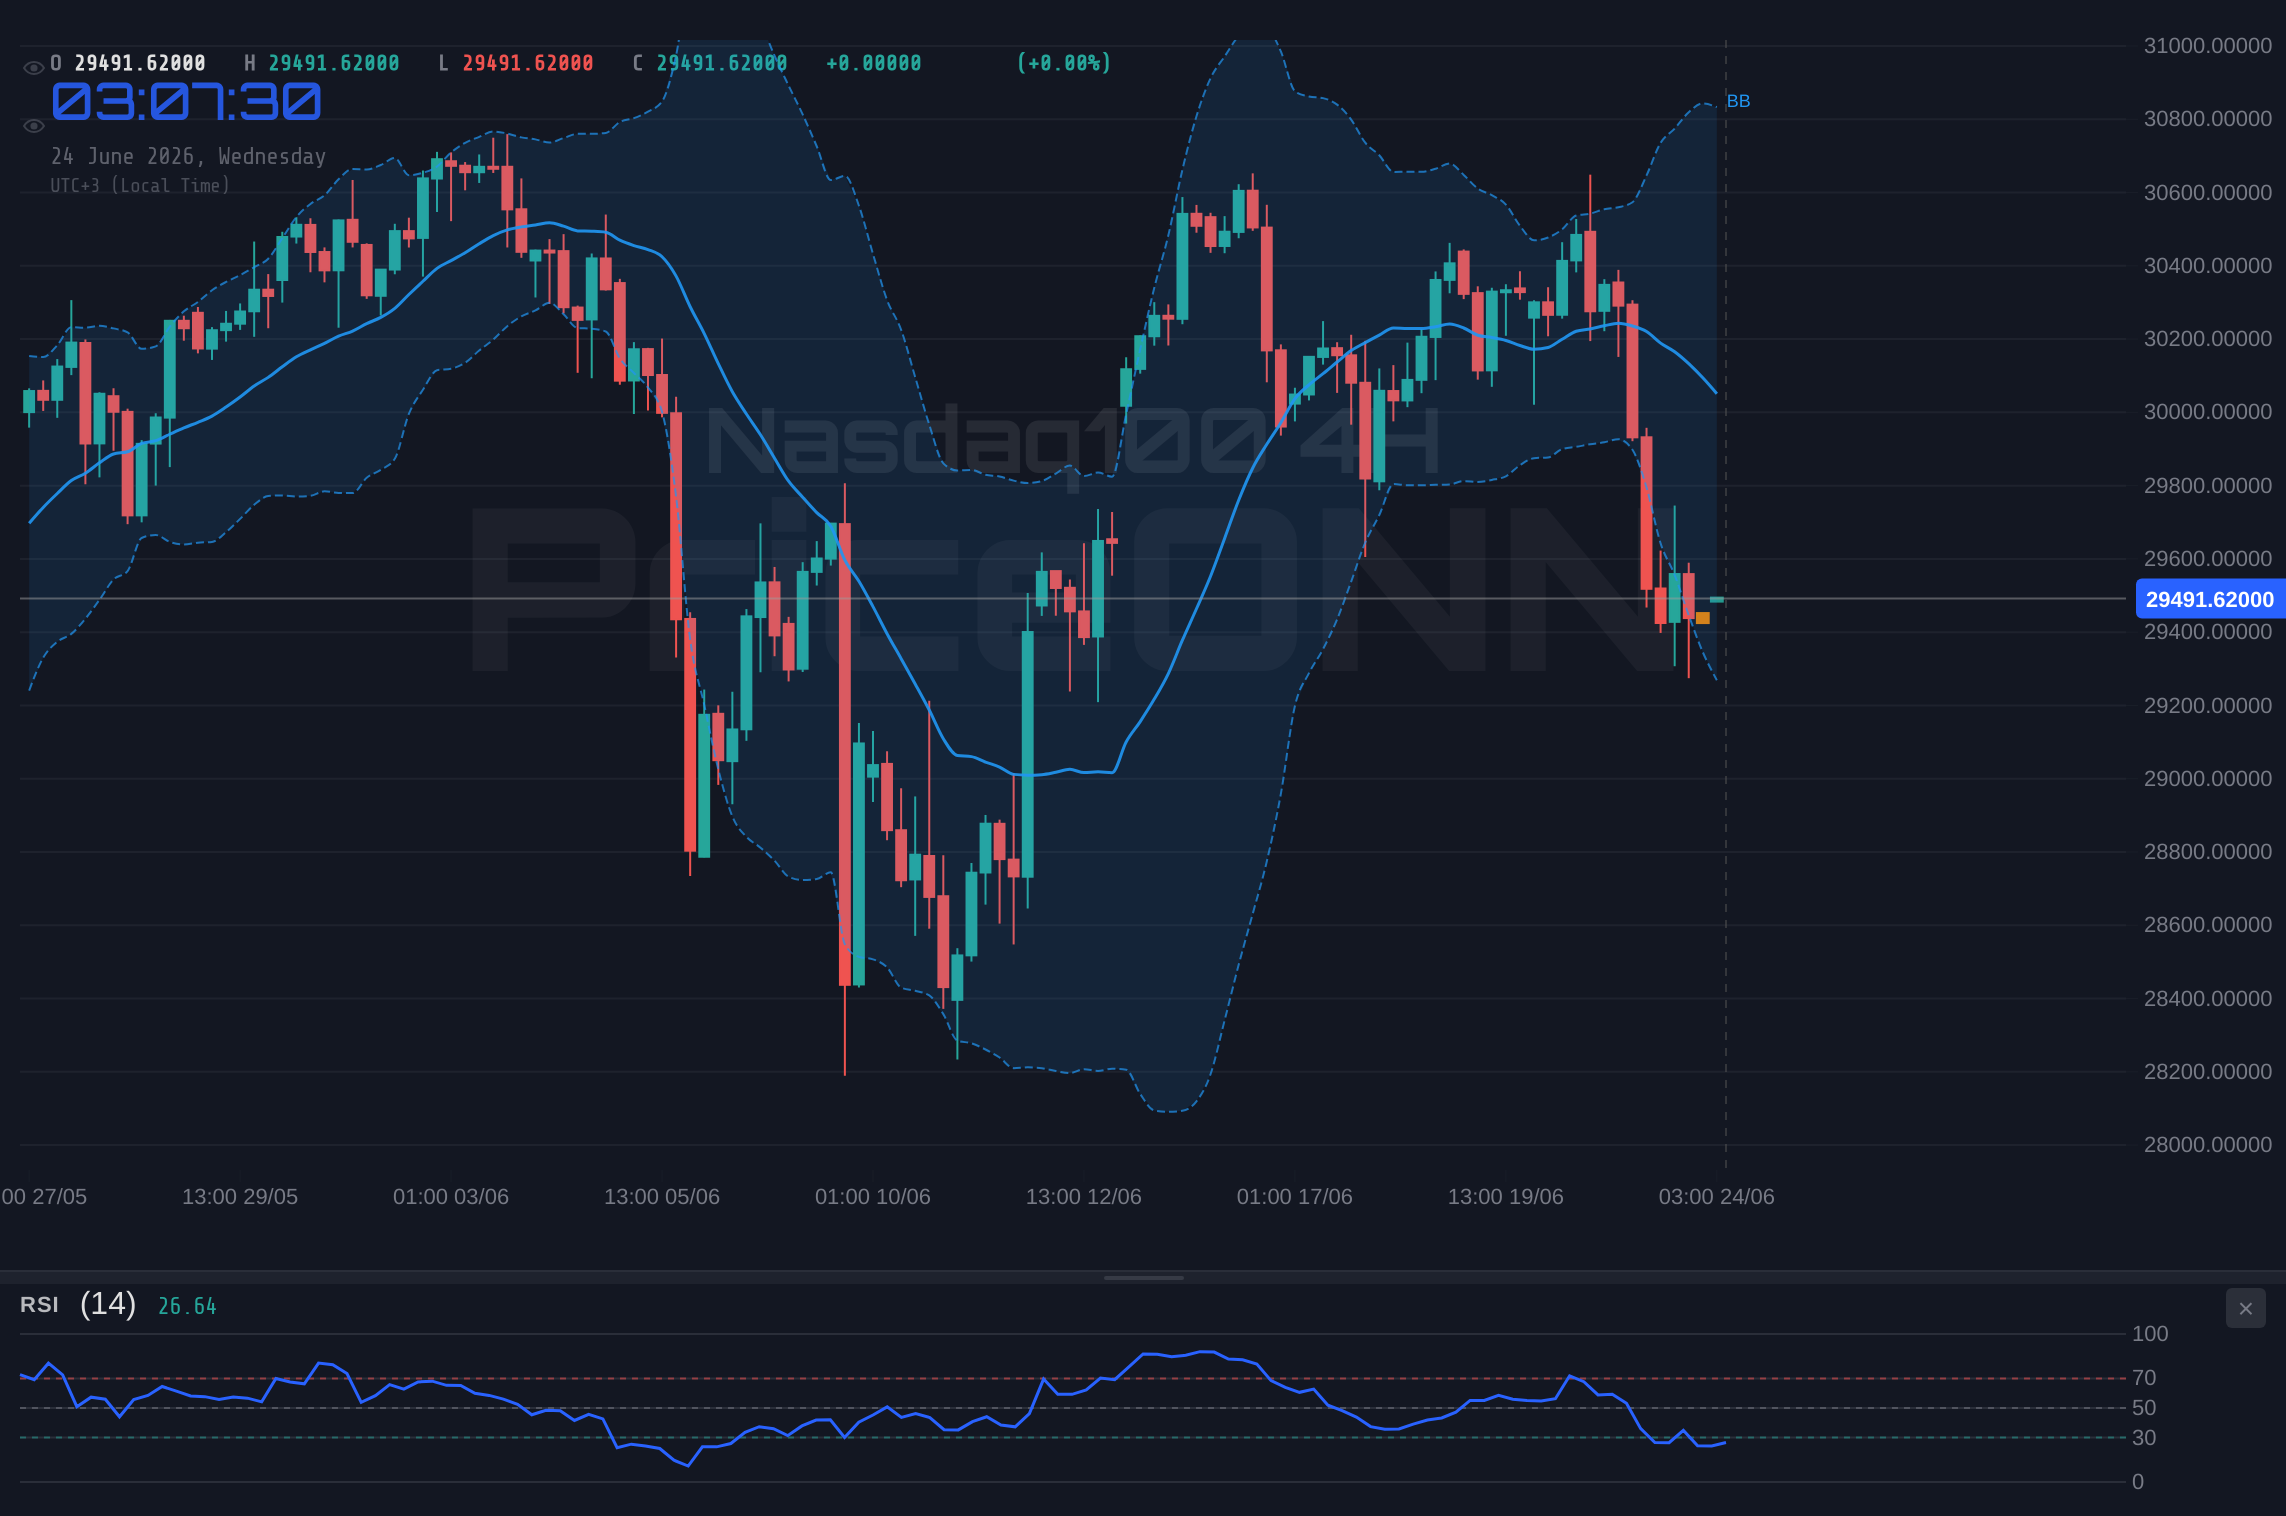The height and width of the screenshot is (1516, 2286).
Task: Click the 29800.00000 price axis label
Action: 2208,486
